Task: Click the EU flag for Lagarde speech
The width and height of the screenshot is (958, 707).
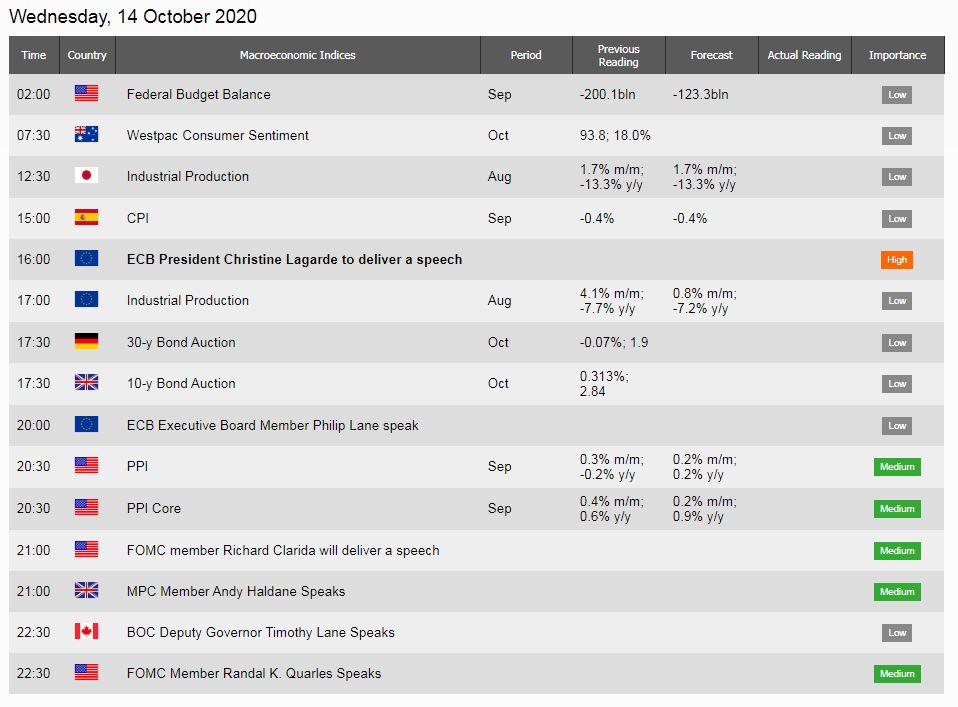Action: click(86, 258)
